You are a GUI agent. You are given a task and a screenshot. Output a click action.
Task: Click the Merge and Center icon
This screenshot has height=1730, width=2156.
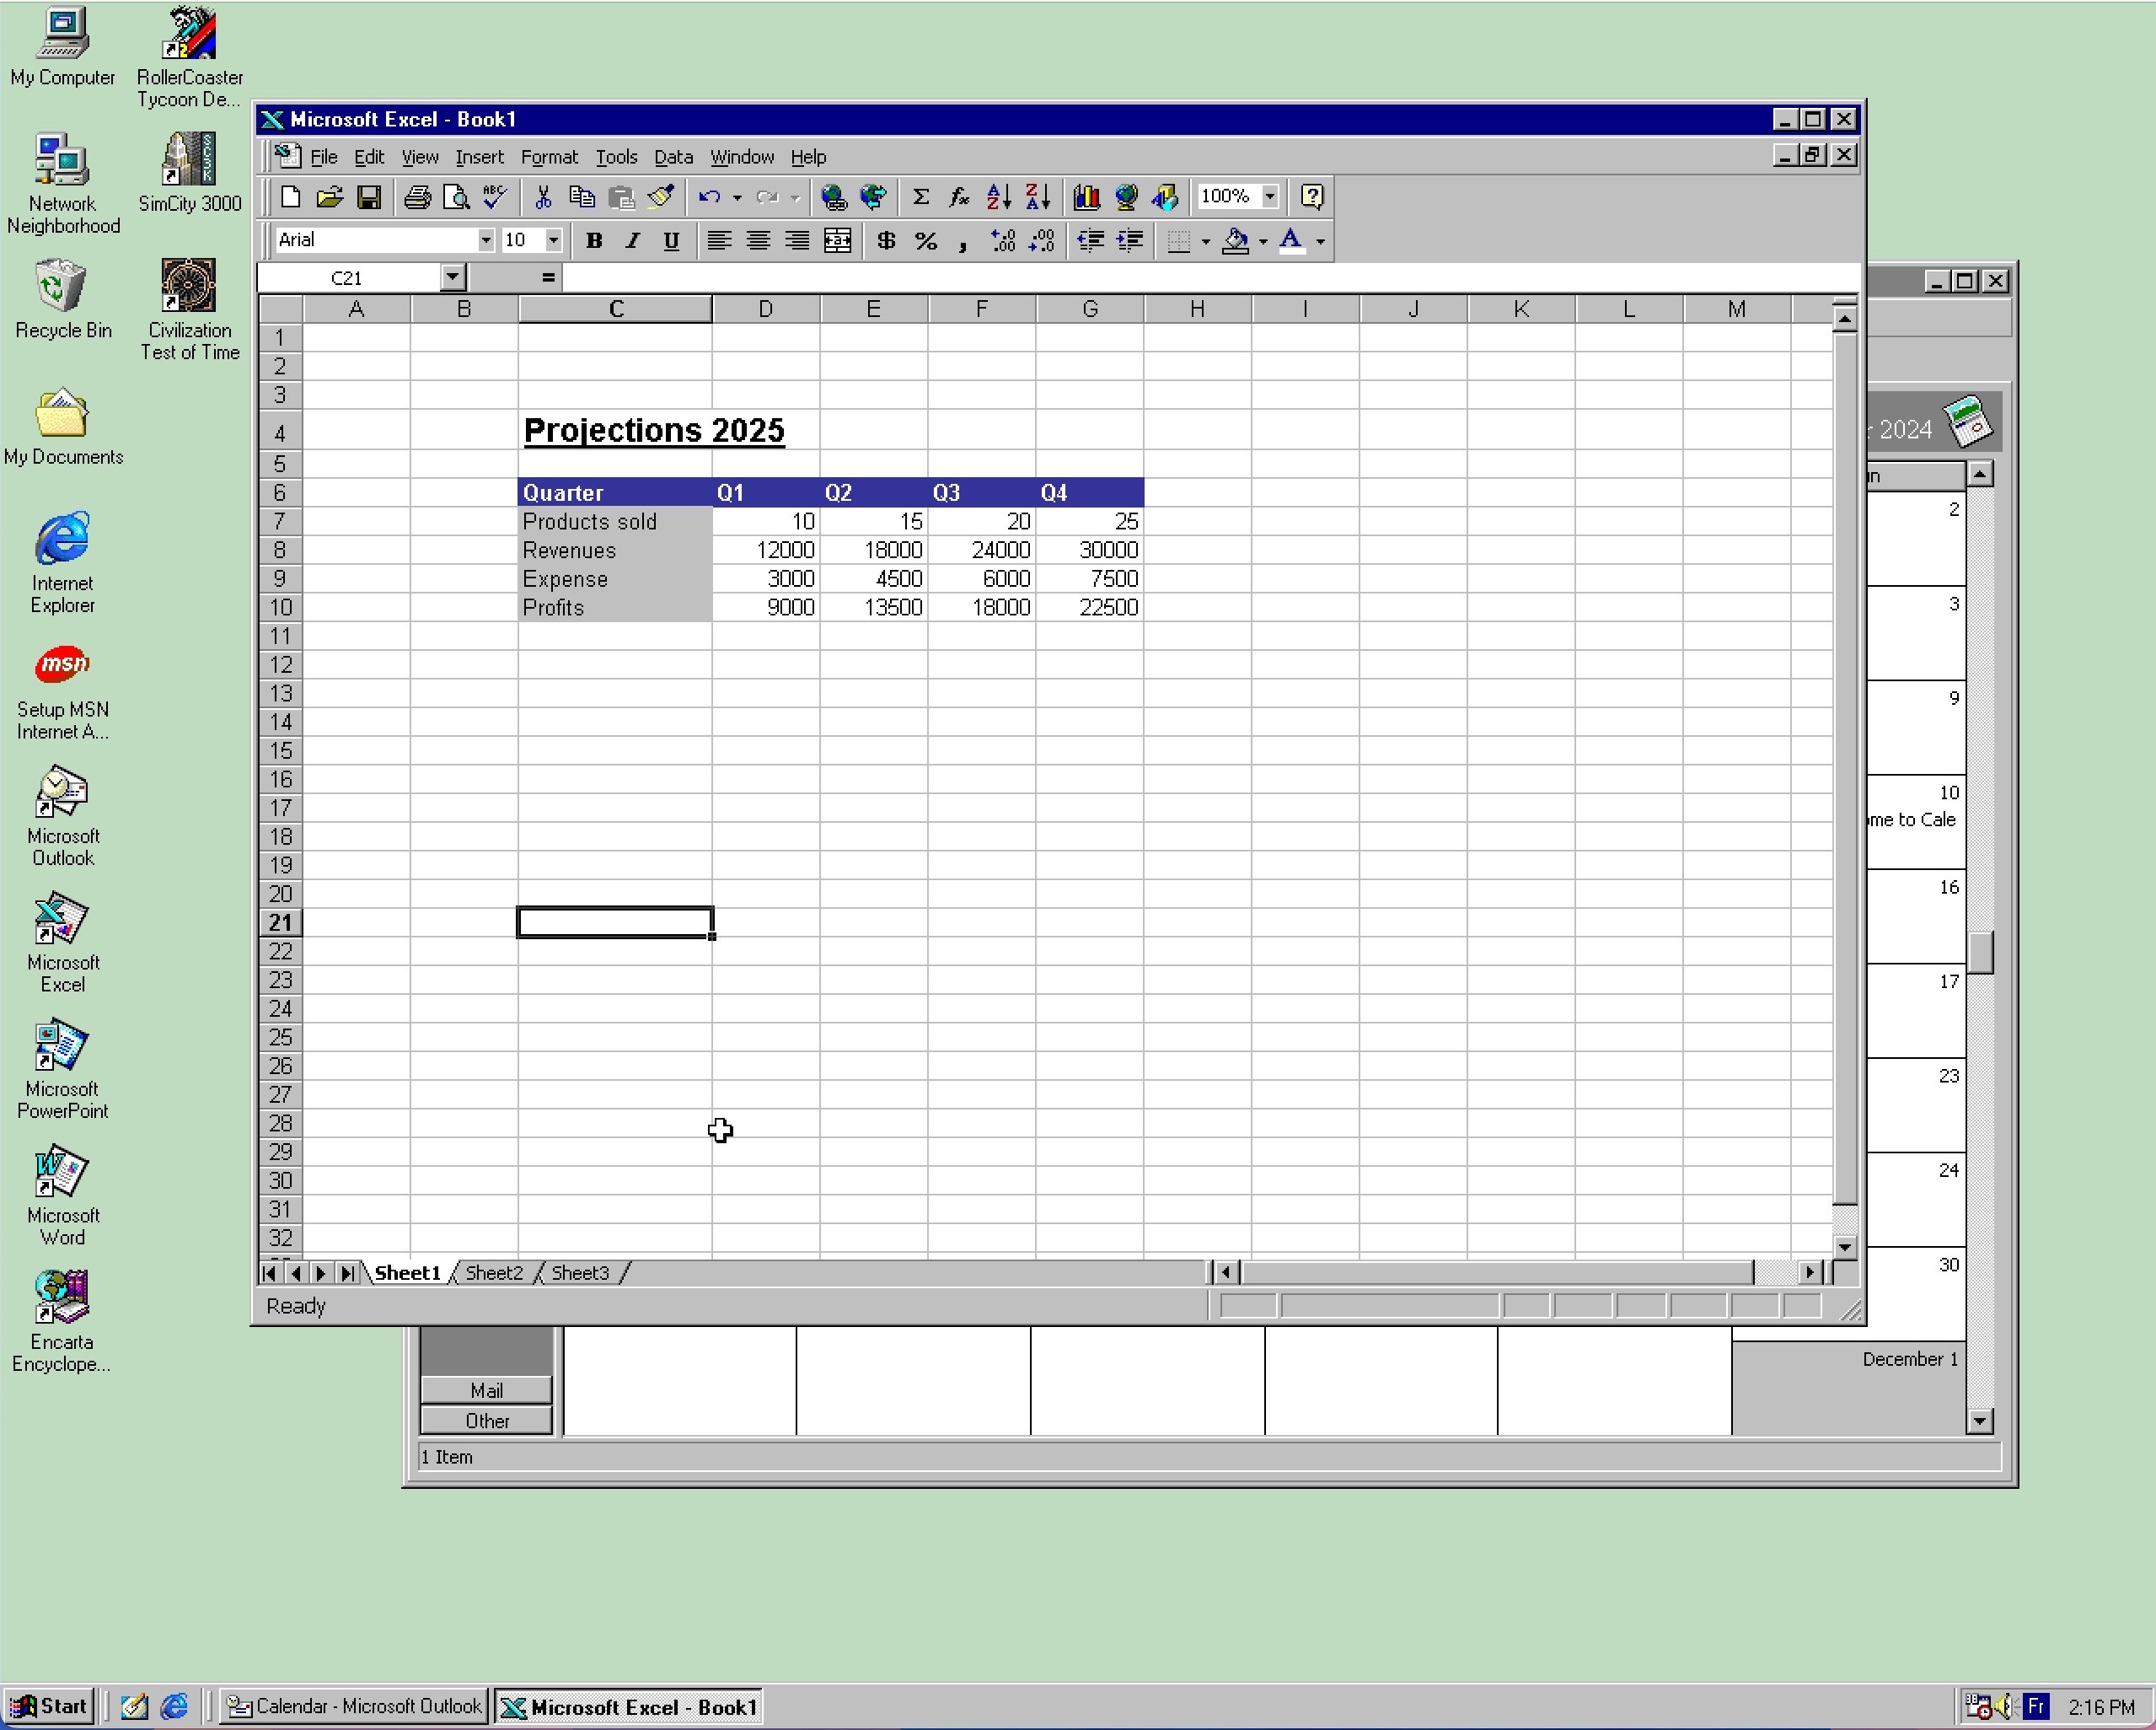pos(837,241)
